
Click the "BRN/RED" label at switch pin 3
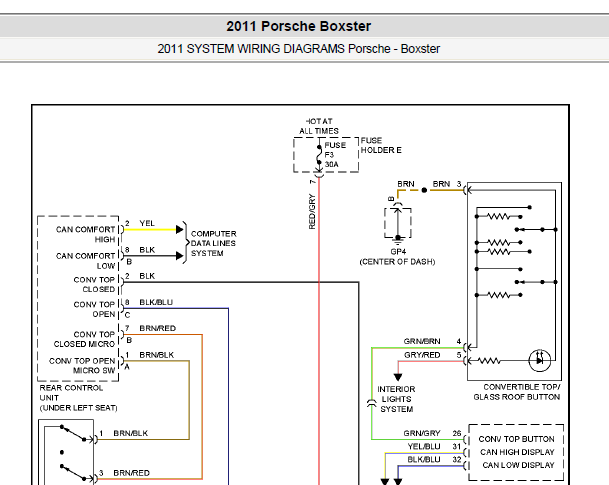coord(131,473)
